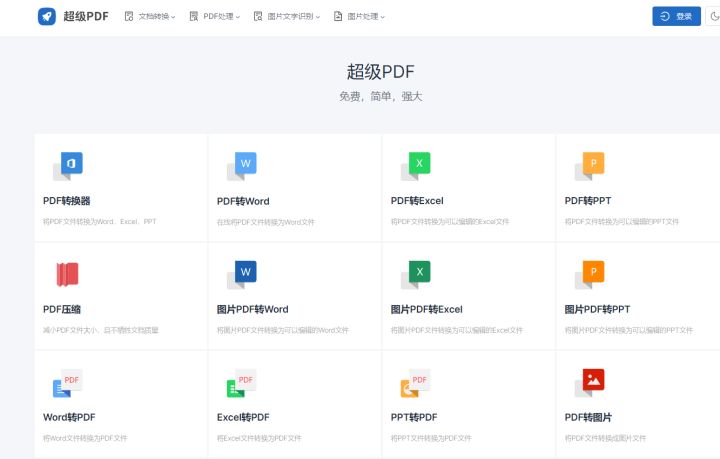Viewport: 720px width, 459px height.
Task: Click the description 将图片PDF文件转换为可以编辑的Word文件
Action: point(282,330)
